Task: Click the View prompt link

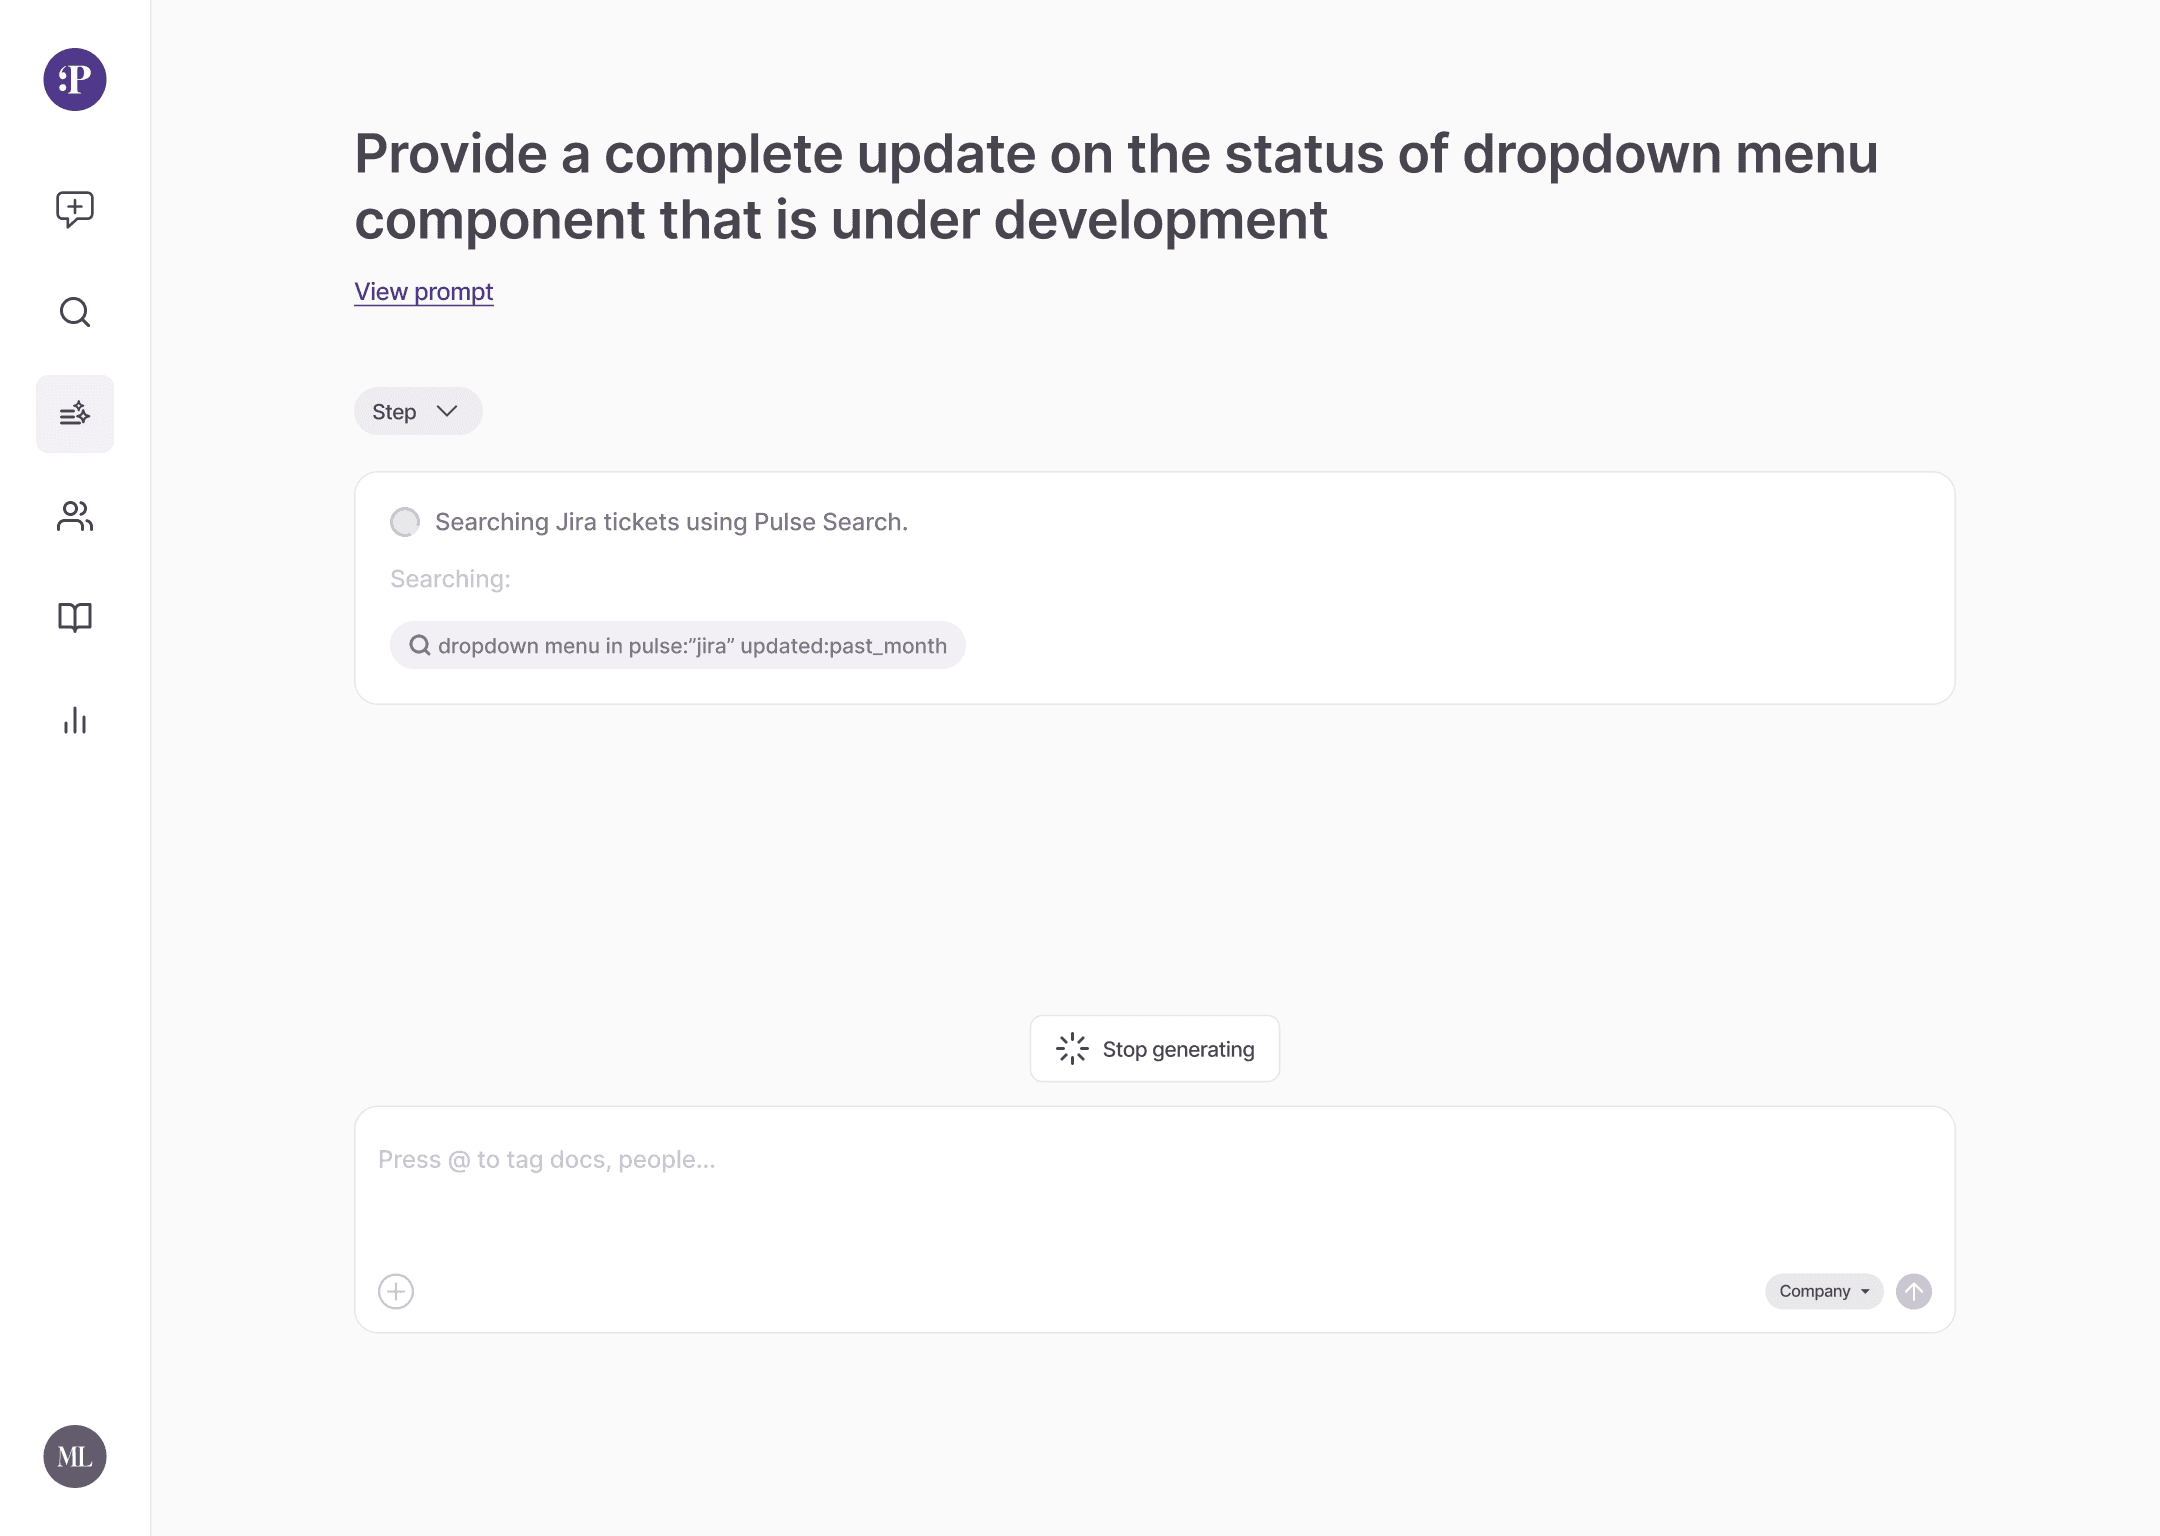Action: pyautogui.click(x=423, y=291)
